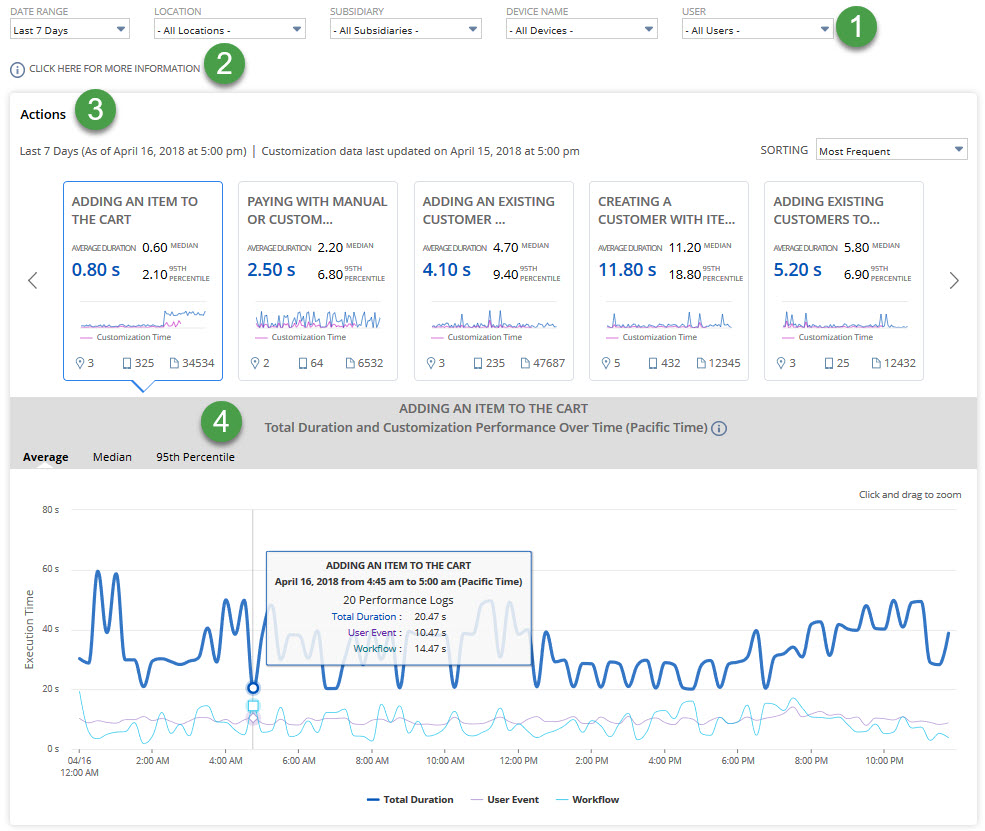The image size is (985, 831).
Task: Switch to the Average tab
Action: 46,457
